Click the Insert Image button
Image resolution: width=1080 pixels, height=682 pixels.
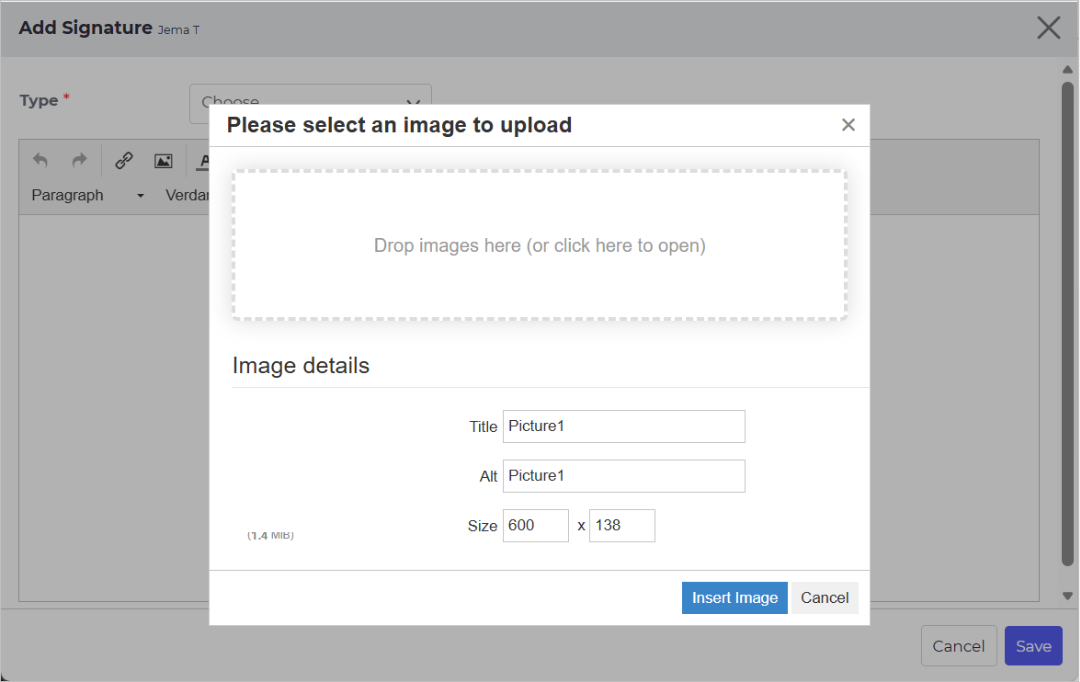[734, 598]
